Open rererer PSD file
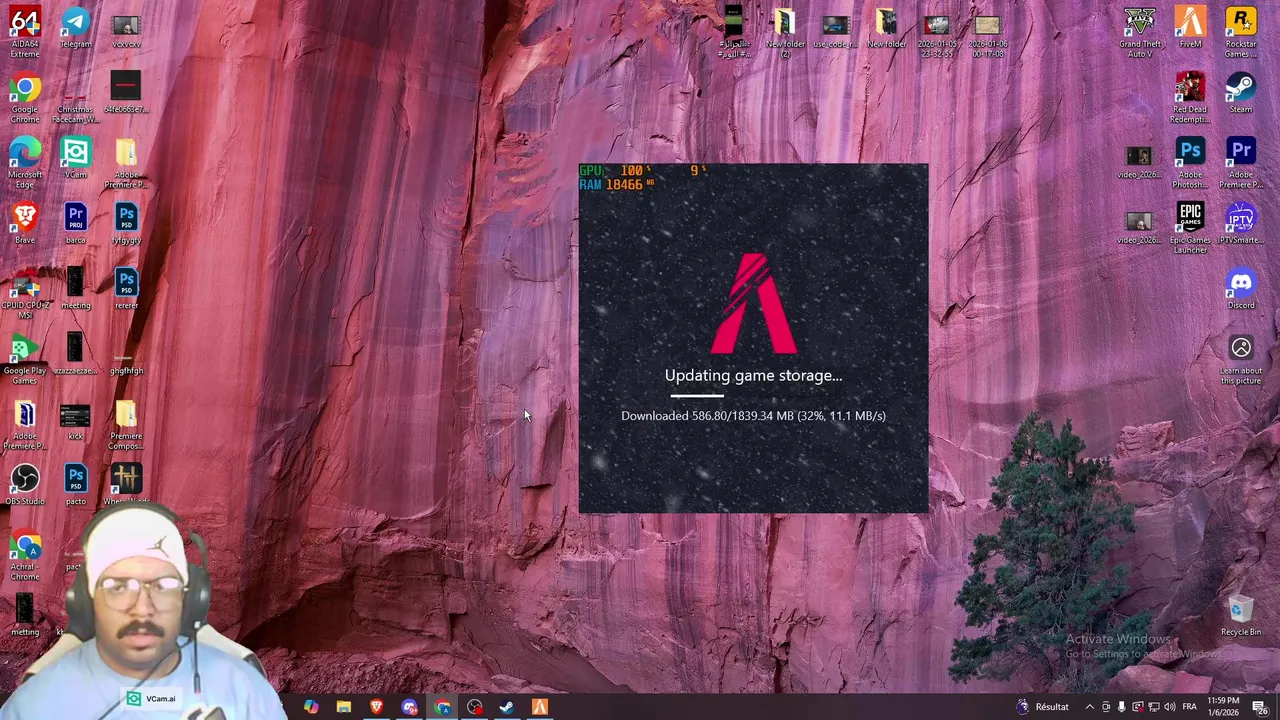The image size is (1280, 720). [126, 288]
